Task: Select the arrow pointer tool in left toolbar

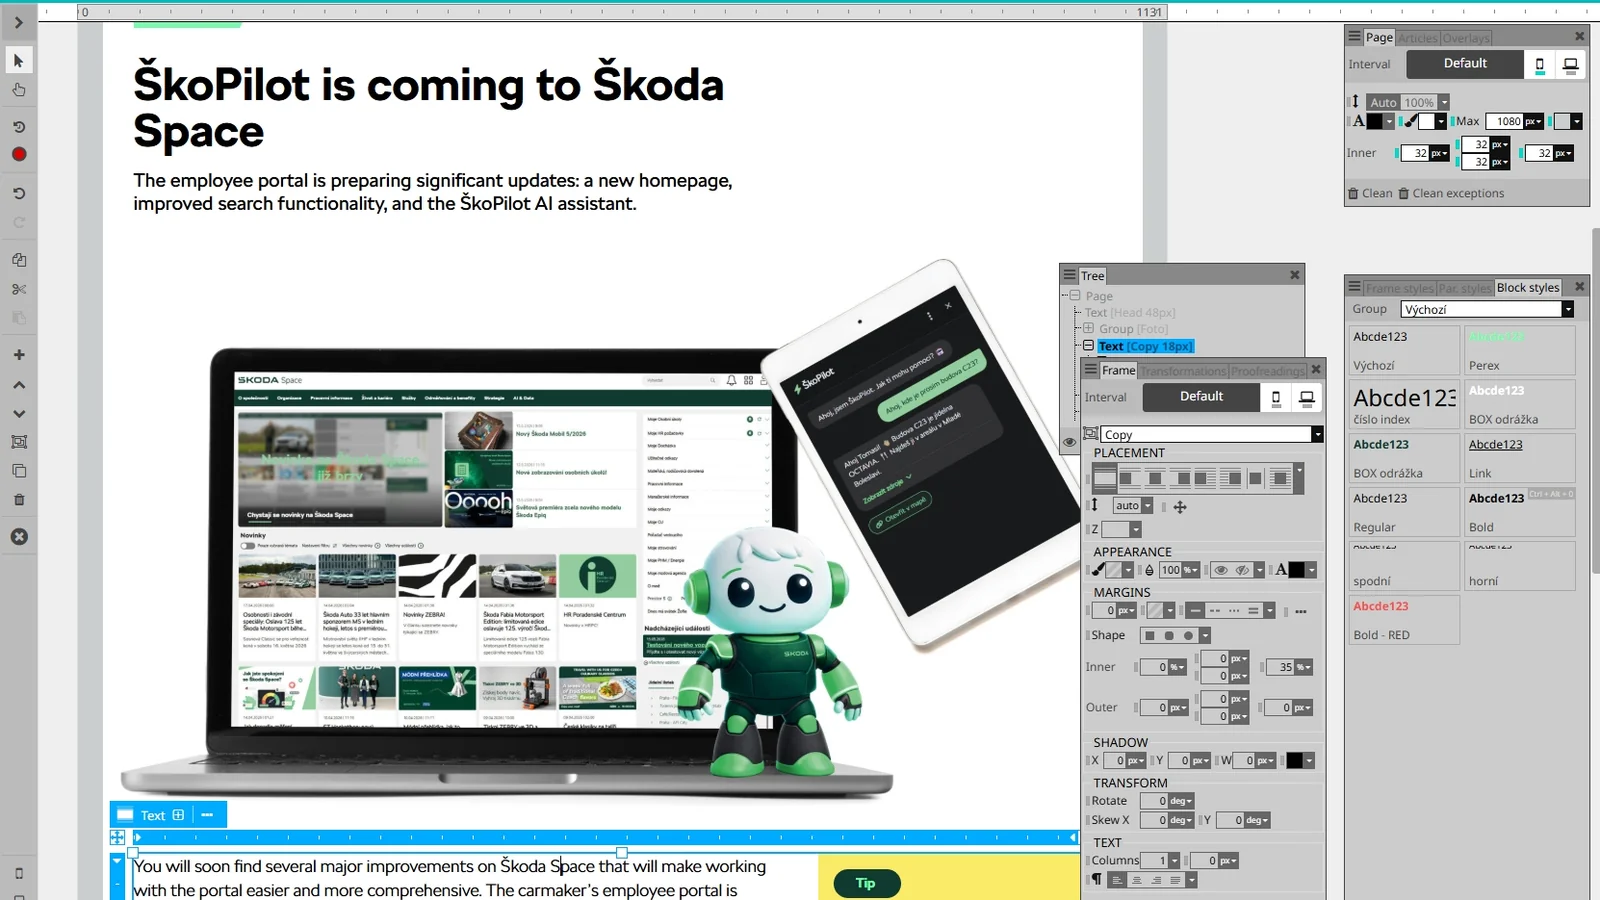Action: [x=18, y=60]
